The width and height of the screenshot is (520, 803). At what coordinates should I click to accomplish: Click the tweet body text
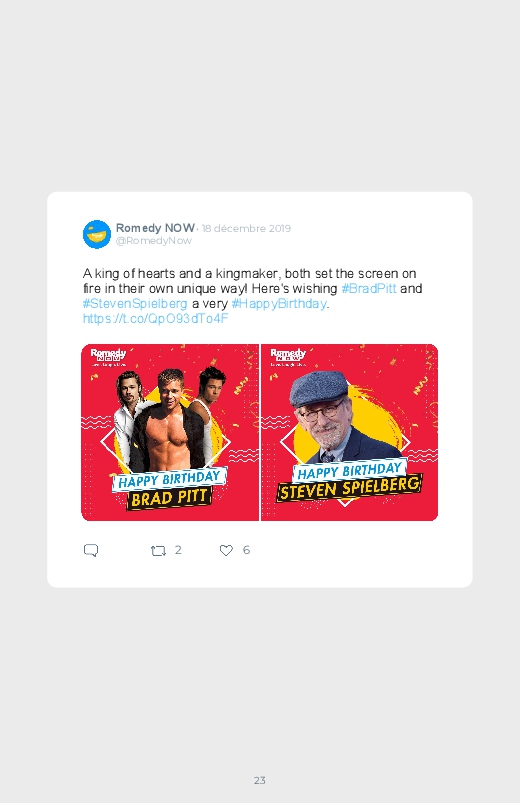[x=253, y=296]
